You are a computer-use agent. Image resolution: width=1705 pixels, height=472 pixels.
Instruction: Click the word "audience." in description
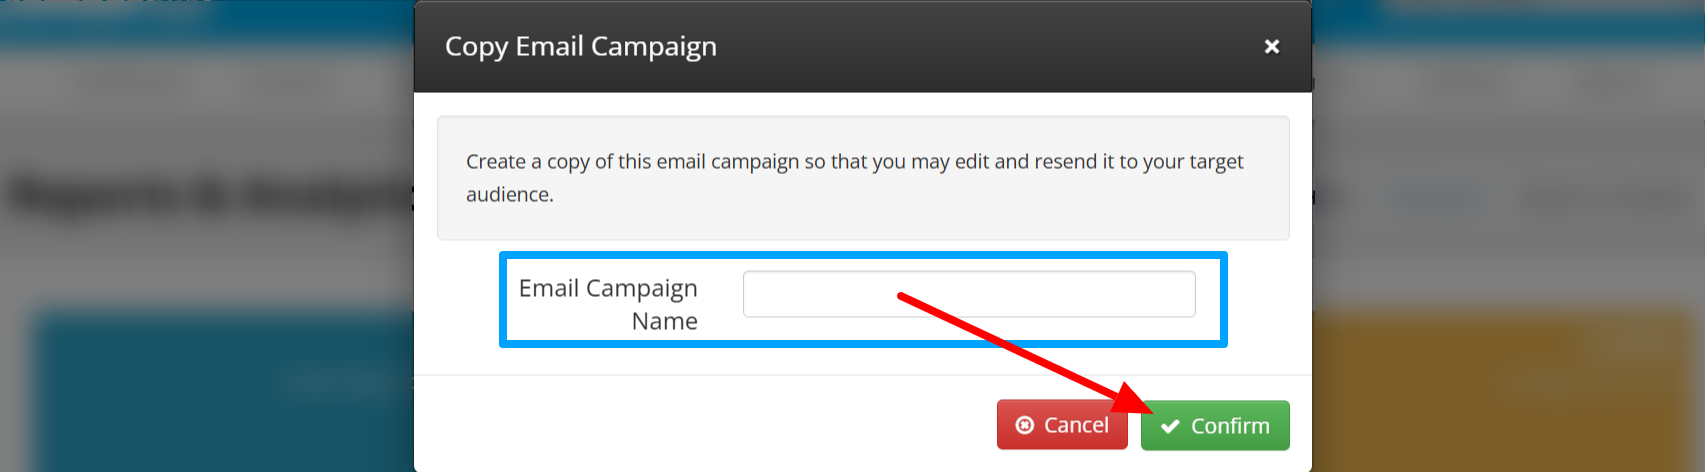point(510,195)
